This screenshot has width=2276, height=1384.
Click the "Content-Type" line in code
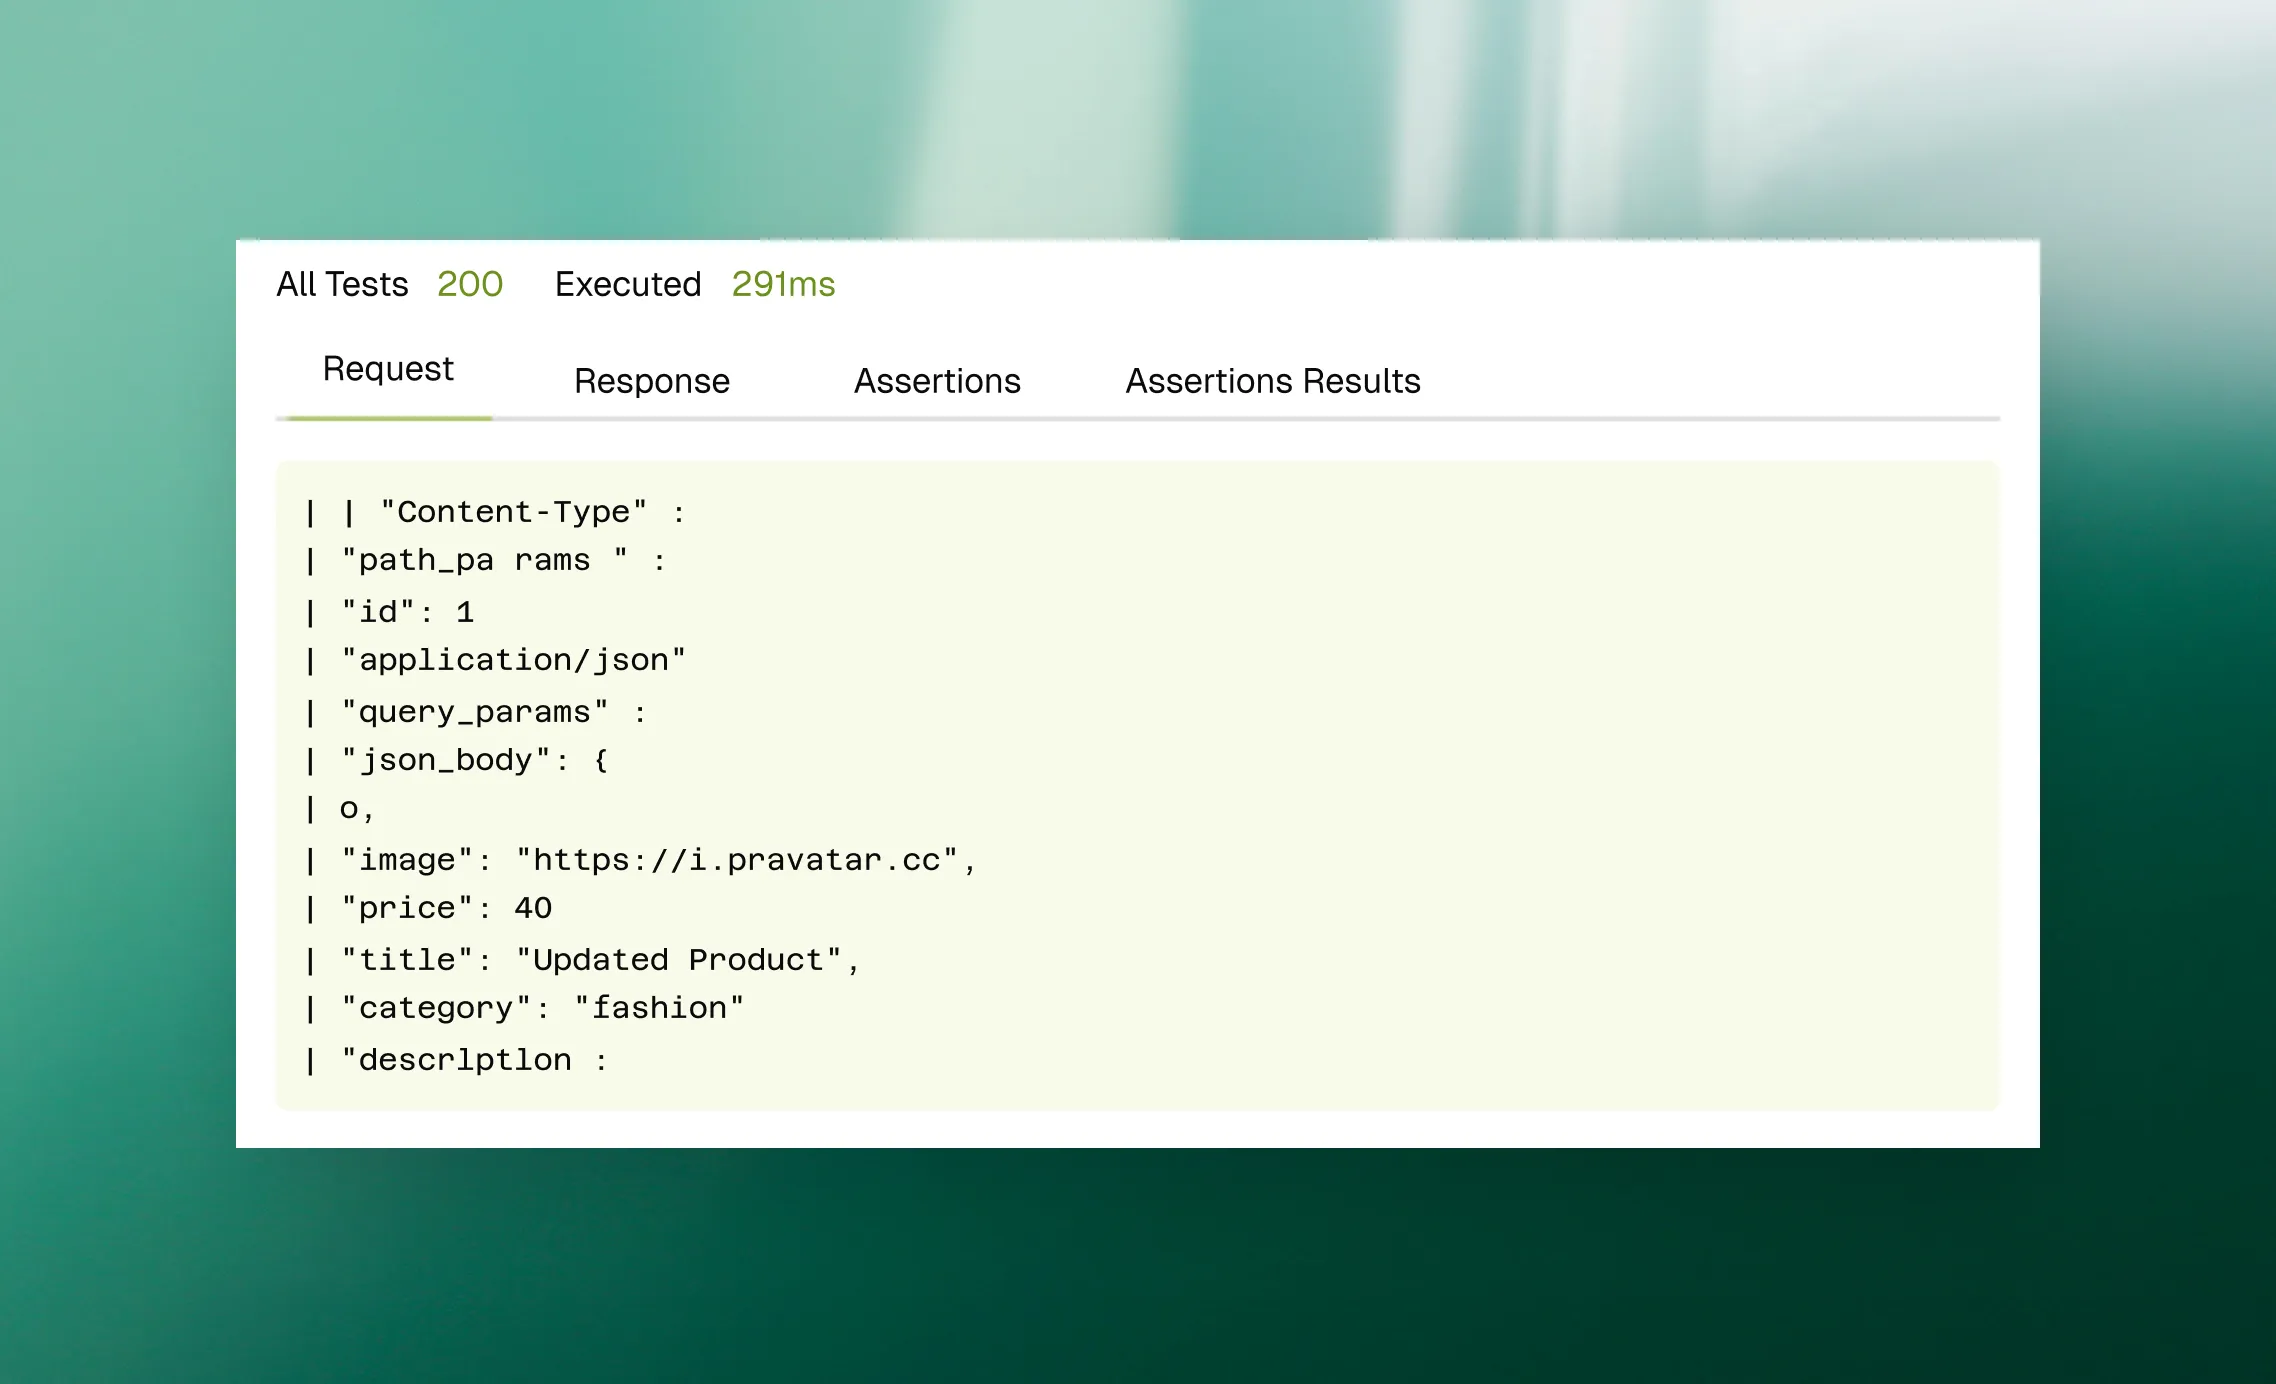(513, 513)
